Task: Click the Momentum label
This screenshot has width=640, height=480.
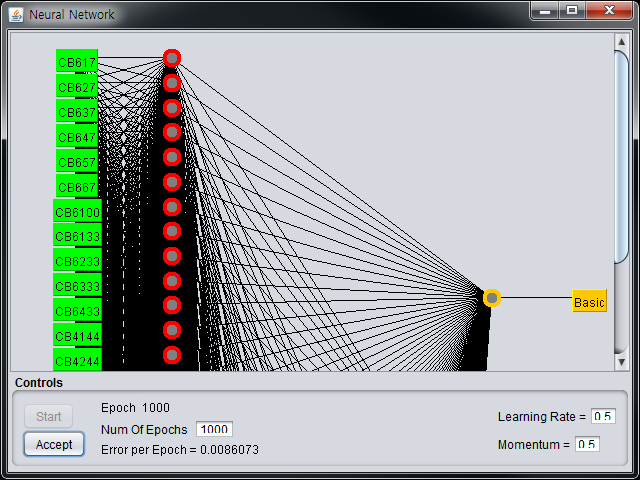Action: coord(534,444)
